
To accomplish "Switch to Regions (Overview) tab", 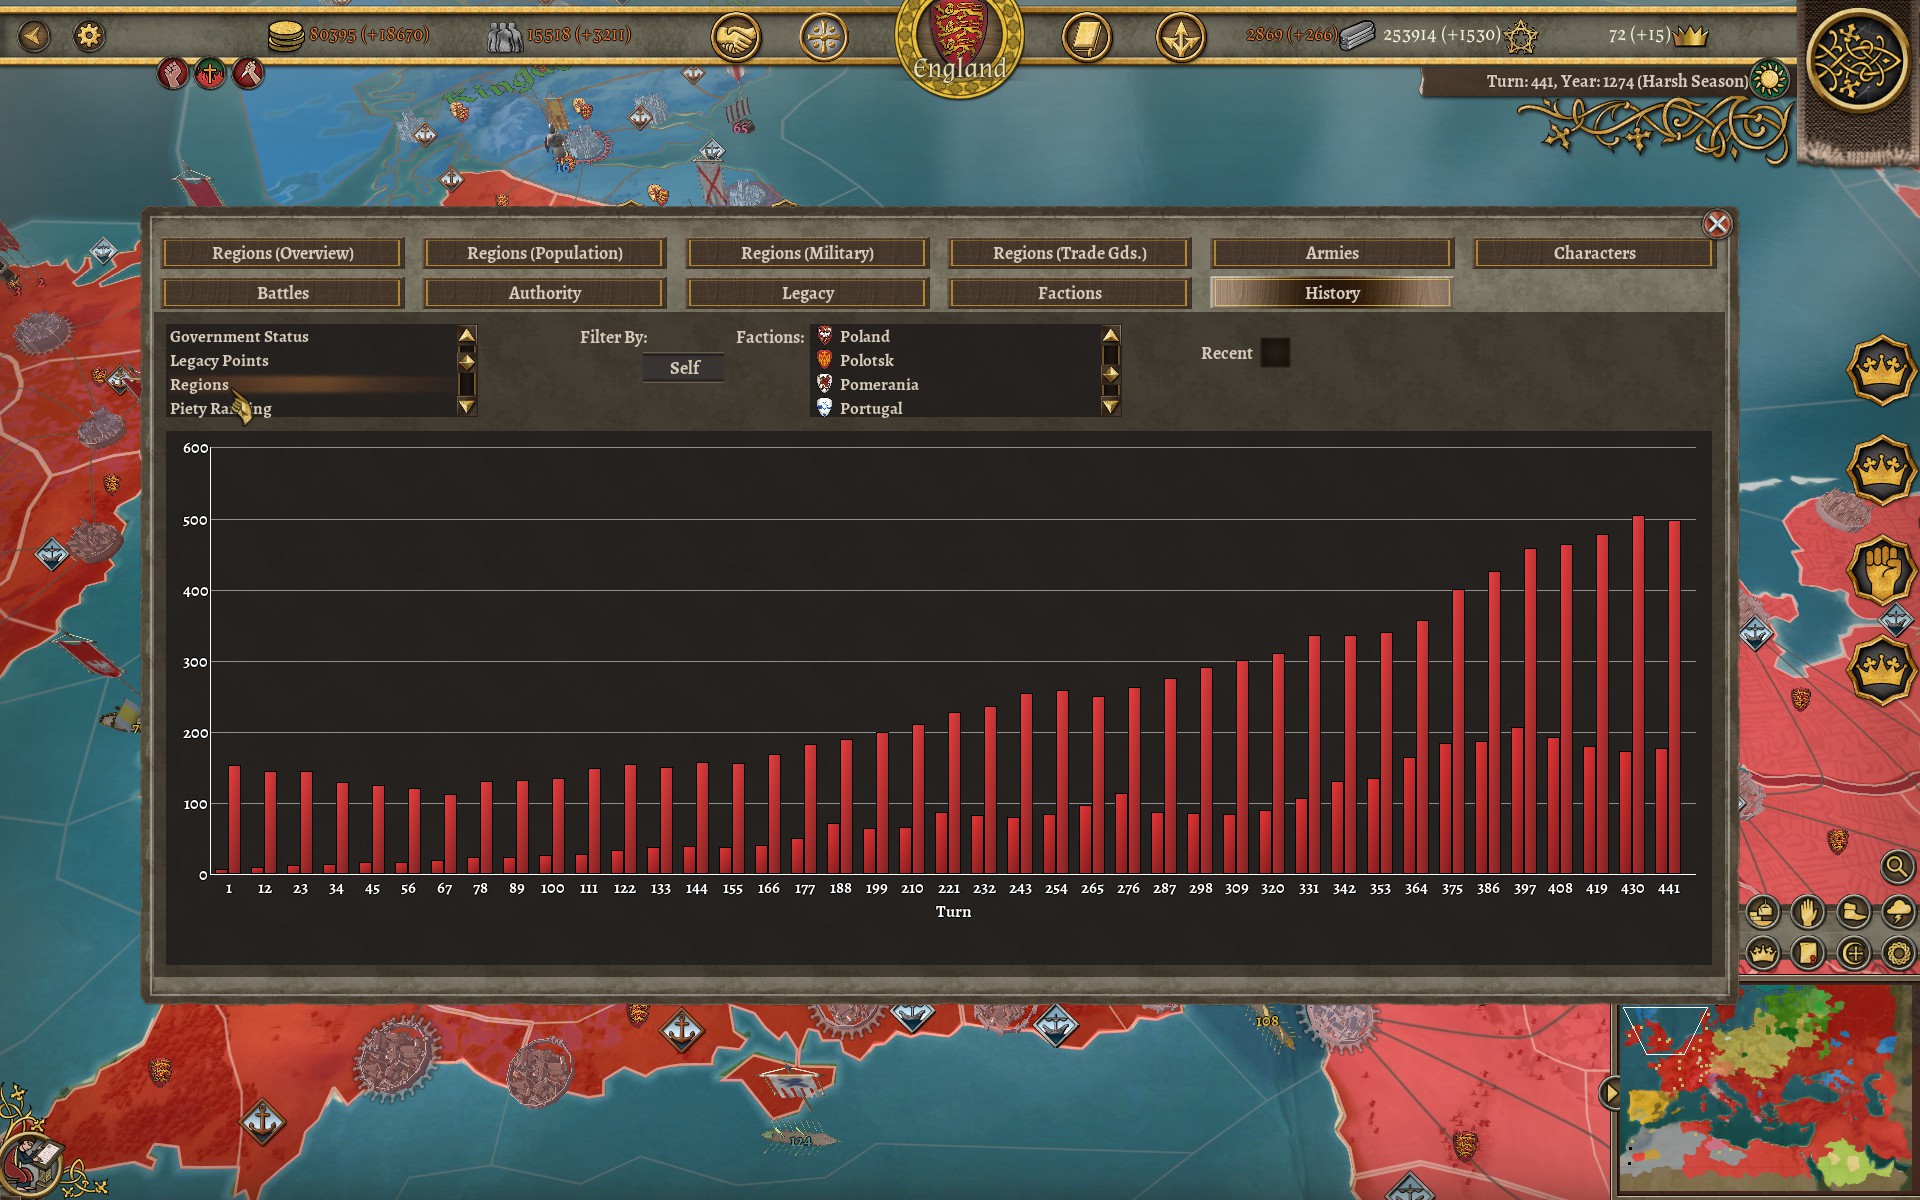I will pyautogui.click(x=283, y=253).
